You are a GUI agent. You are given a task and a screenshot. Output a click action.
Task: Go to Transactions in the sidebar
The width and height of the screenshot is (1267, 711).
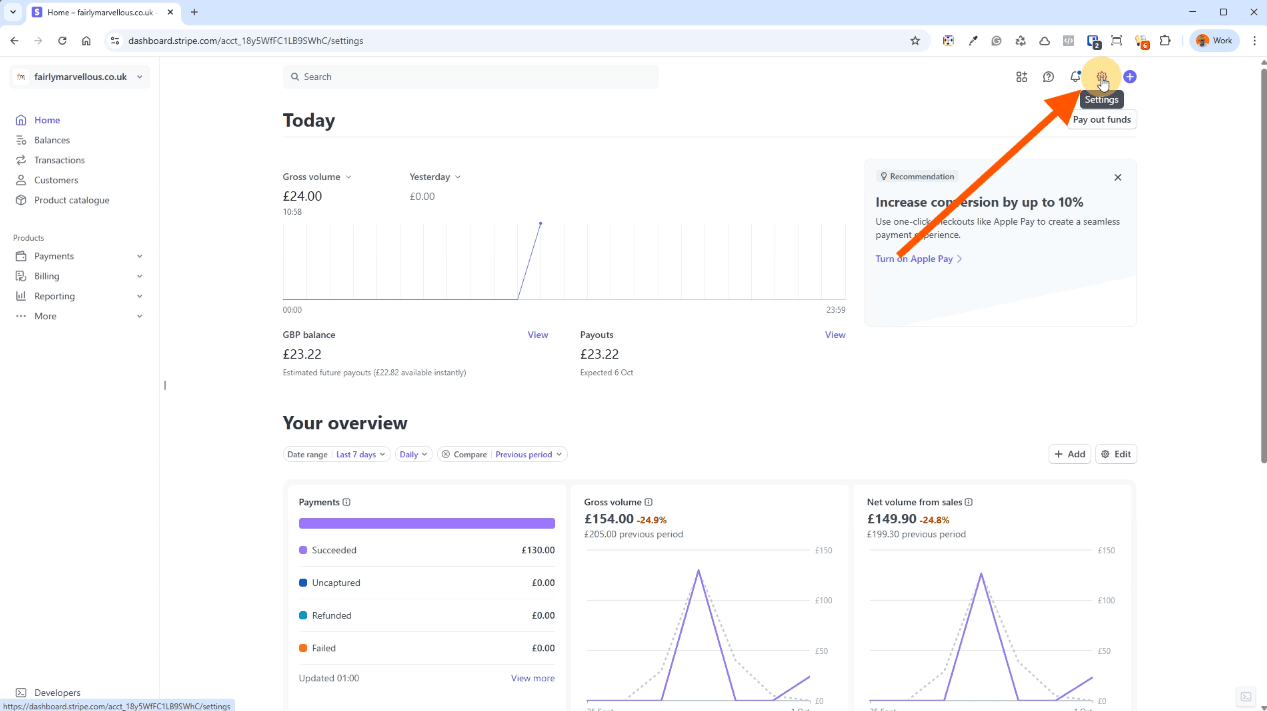(59, 160)
